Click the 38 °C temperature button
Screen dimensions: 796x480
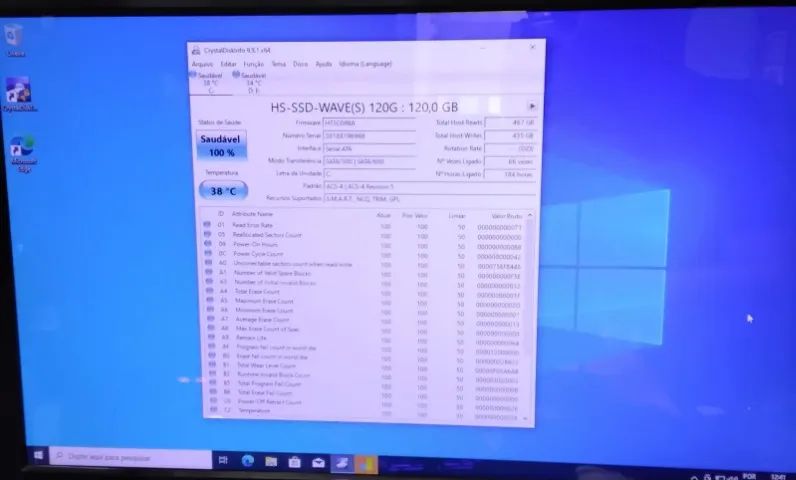click(x=223, y=191)
